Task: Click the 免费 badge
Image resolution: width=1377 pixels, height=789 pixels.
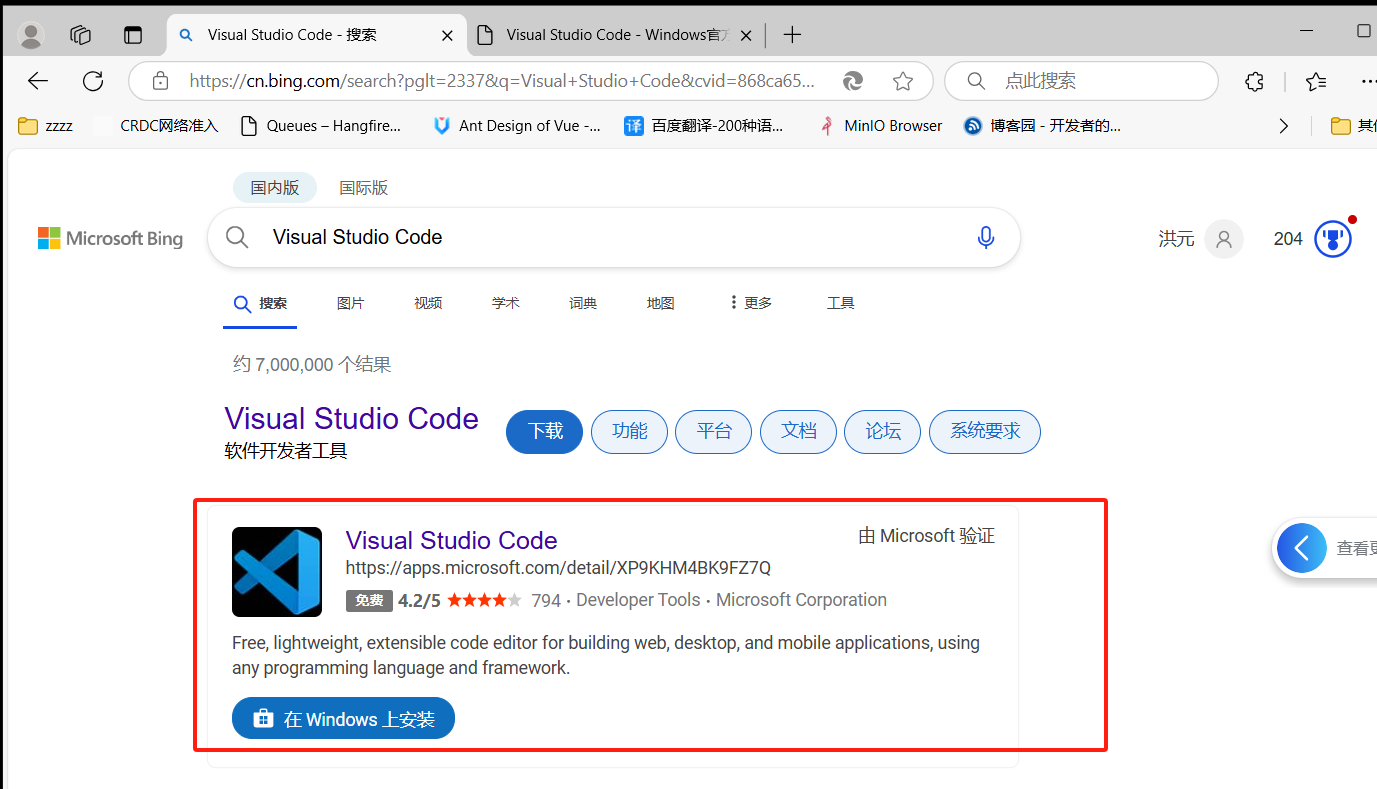Action: 369,601
